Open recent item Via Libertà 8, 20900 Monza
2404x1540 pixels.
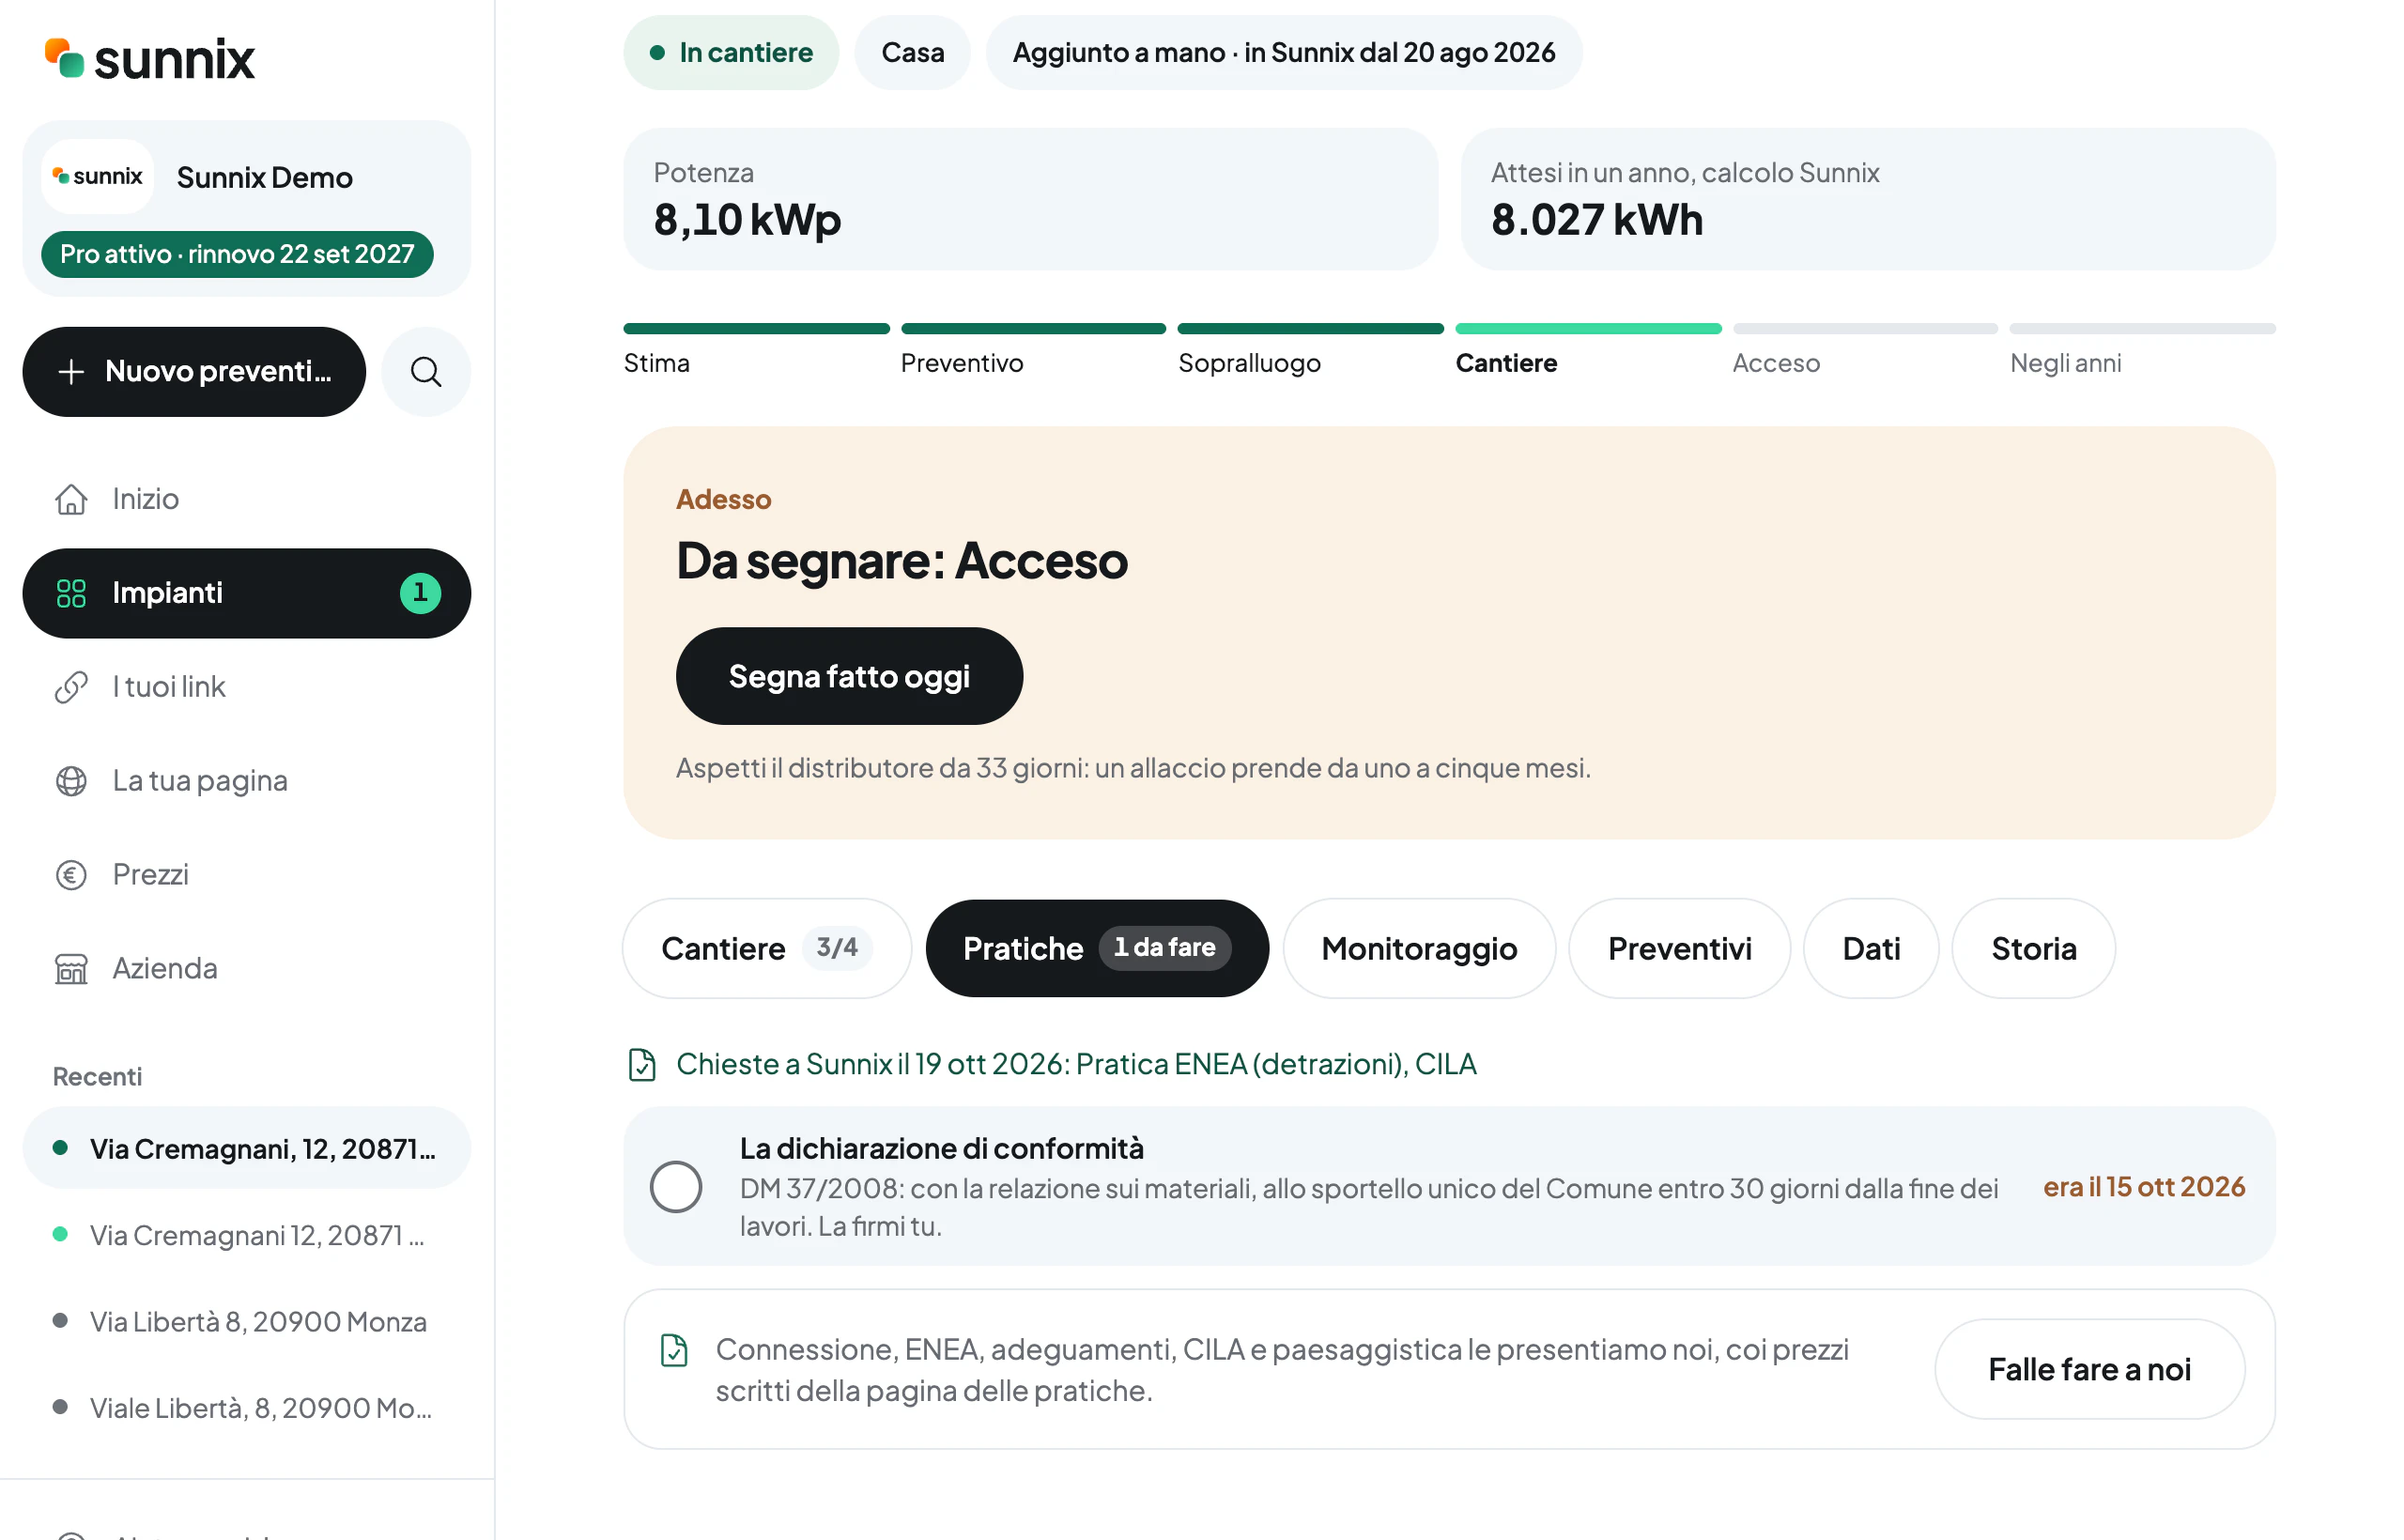pyautogui.click(x=247, y=1321)
